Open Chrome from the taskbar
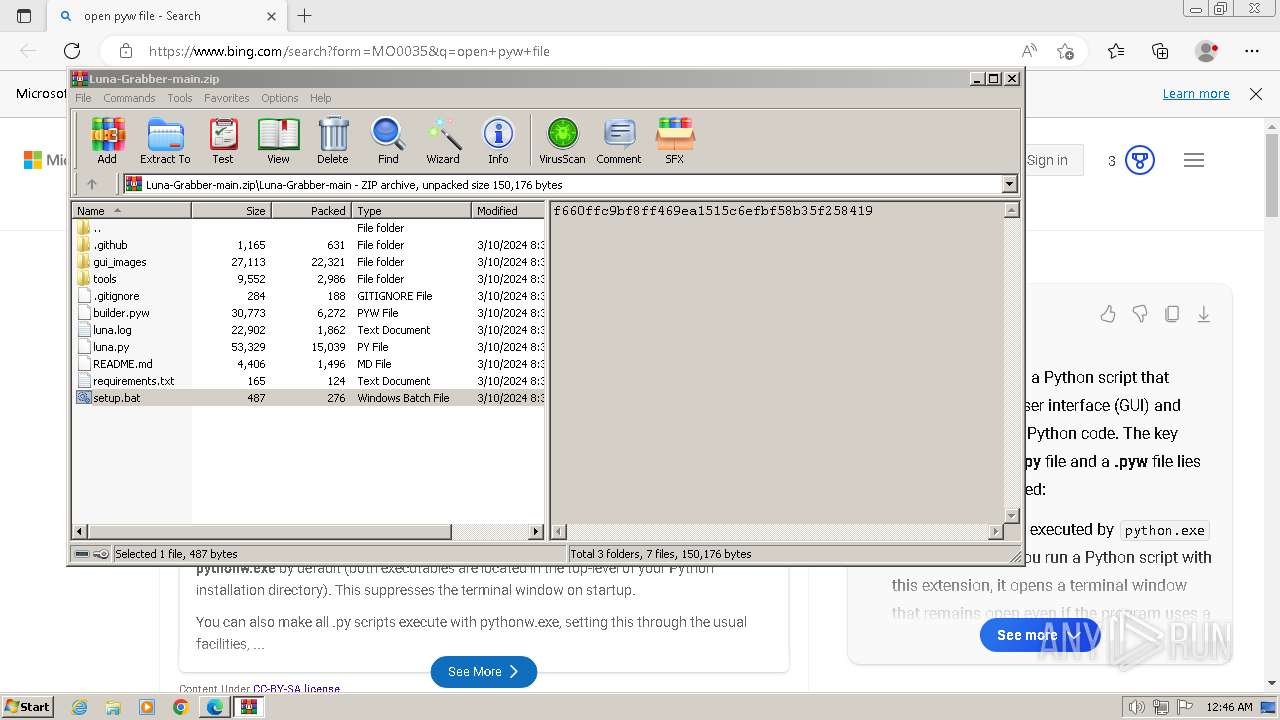The height and width of the screenshot is (720, 1280). click(x=180, y=707)
